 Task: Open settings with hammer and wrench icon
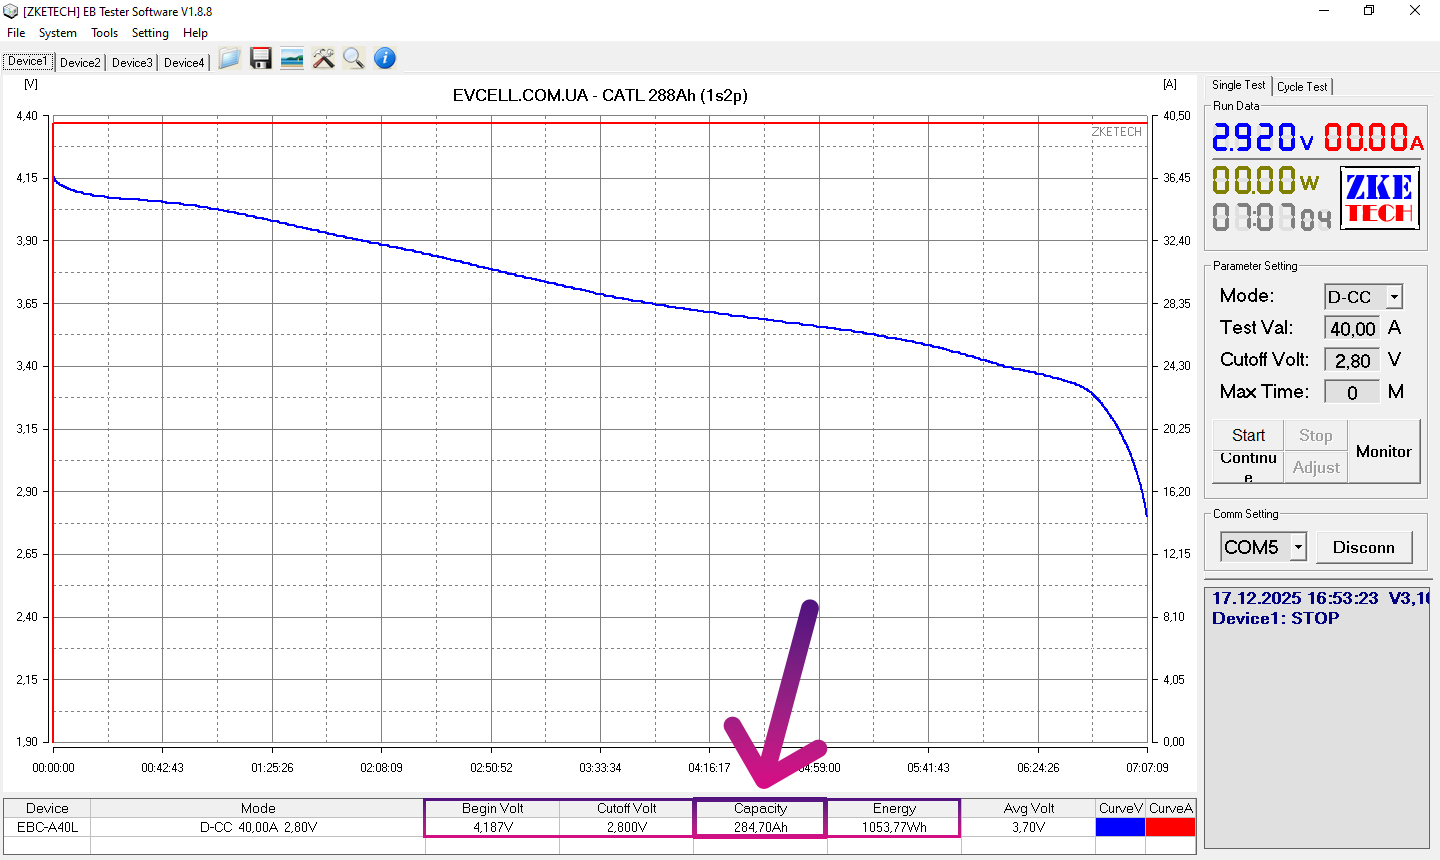[x=323, y=59]
